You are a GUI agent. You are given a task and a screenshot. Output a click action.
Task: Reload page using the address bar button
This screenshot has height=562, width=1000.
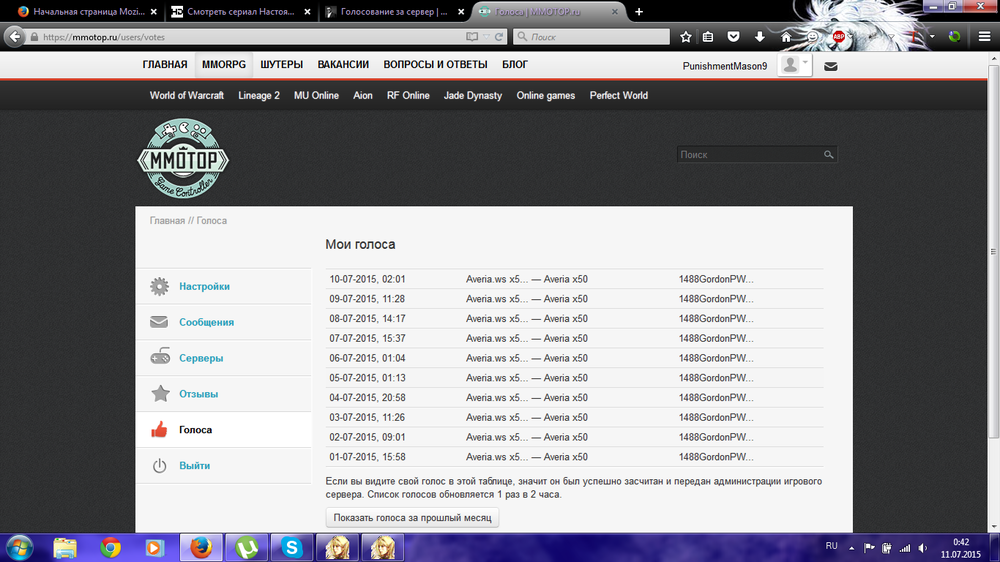[499, 37]
